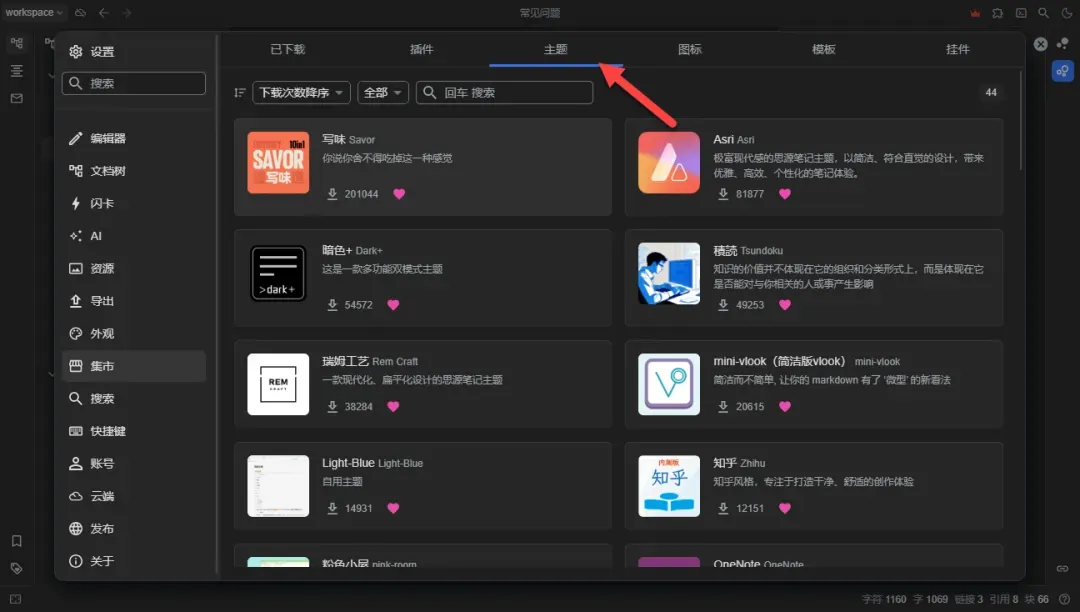Click the heart icon on Zhihu card

pos(785,509)
